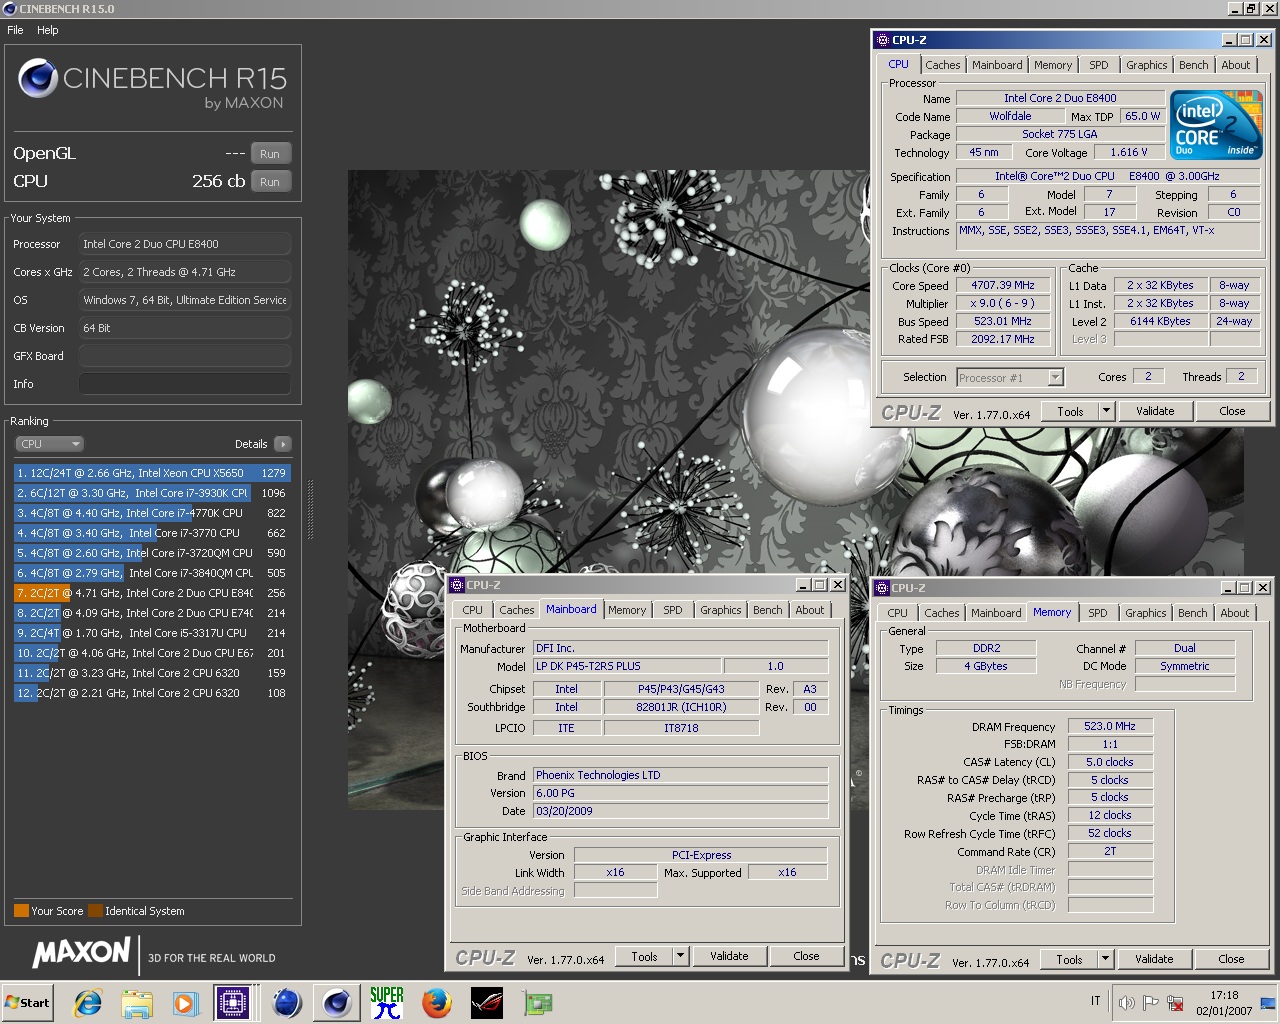Click the Intel Core 2 Duo logo
1280x1024 pixels.
point(1217,125)
